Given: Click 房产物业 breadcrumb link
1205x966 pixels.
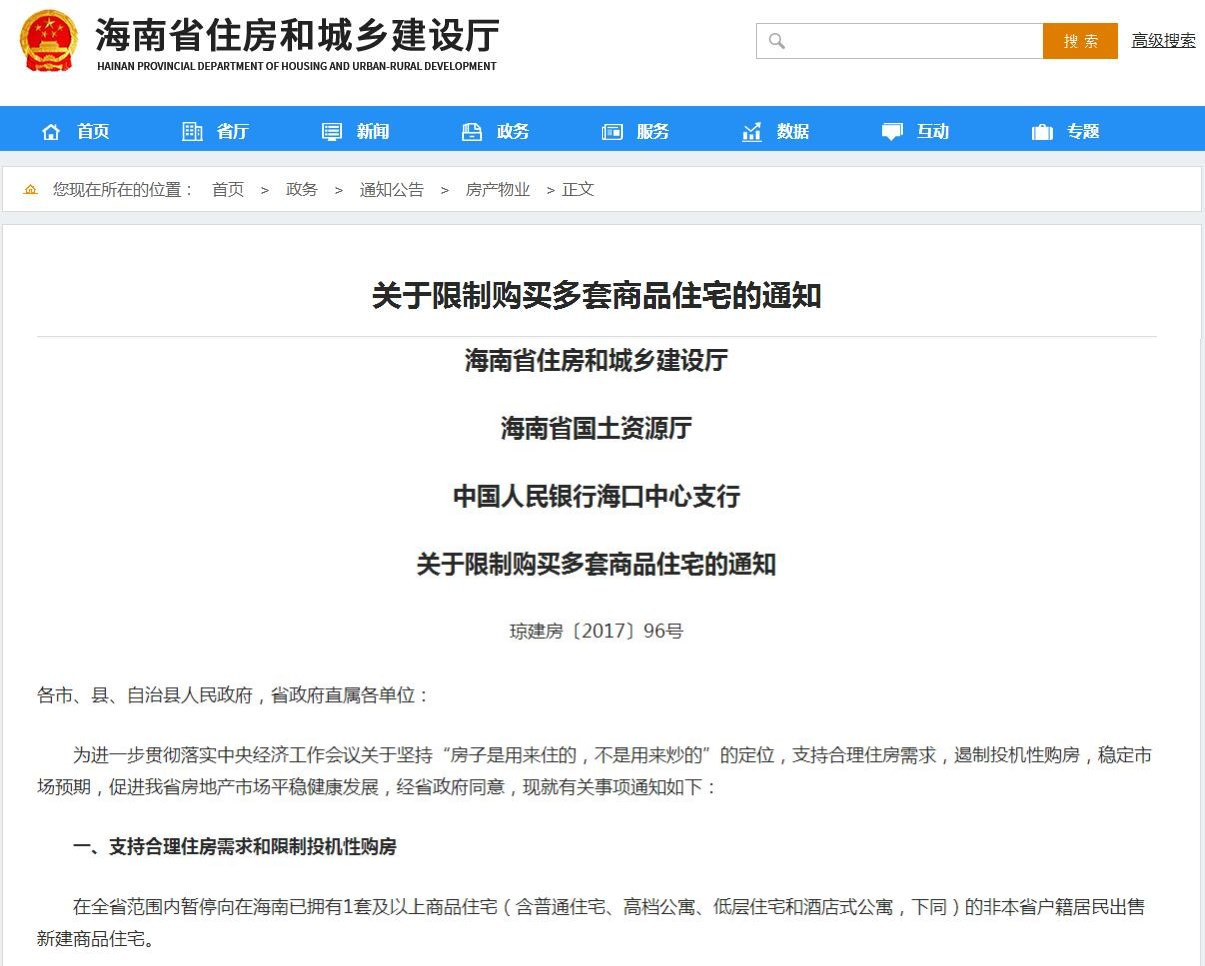Looking at the screenshot, I should [498, 190].
